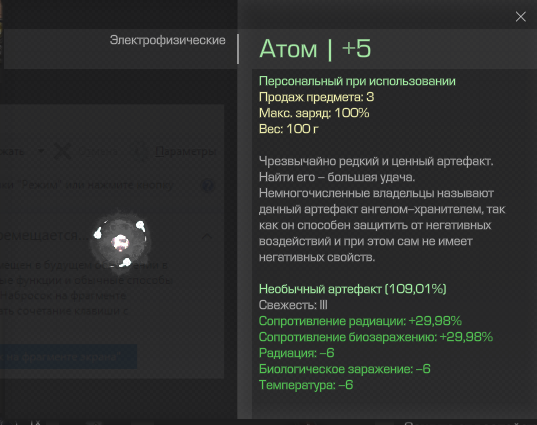Screen dimensions: 537x425
Task: Close the Атом artifact info window
Action: [521, 16]
